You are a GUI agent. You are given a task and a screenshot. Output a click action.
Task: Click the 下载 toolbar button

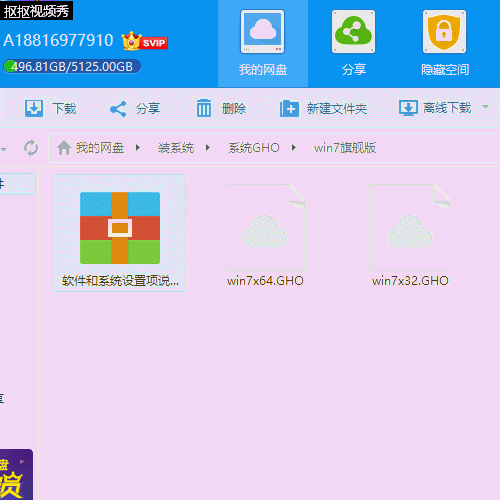click(x=51, y=108)
